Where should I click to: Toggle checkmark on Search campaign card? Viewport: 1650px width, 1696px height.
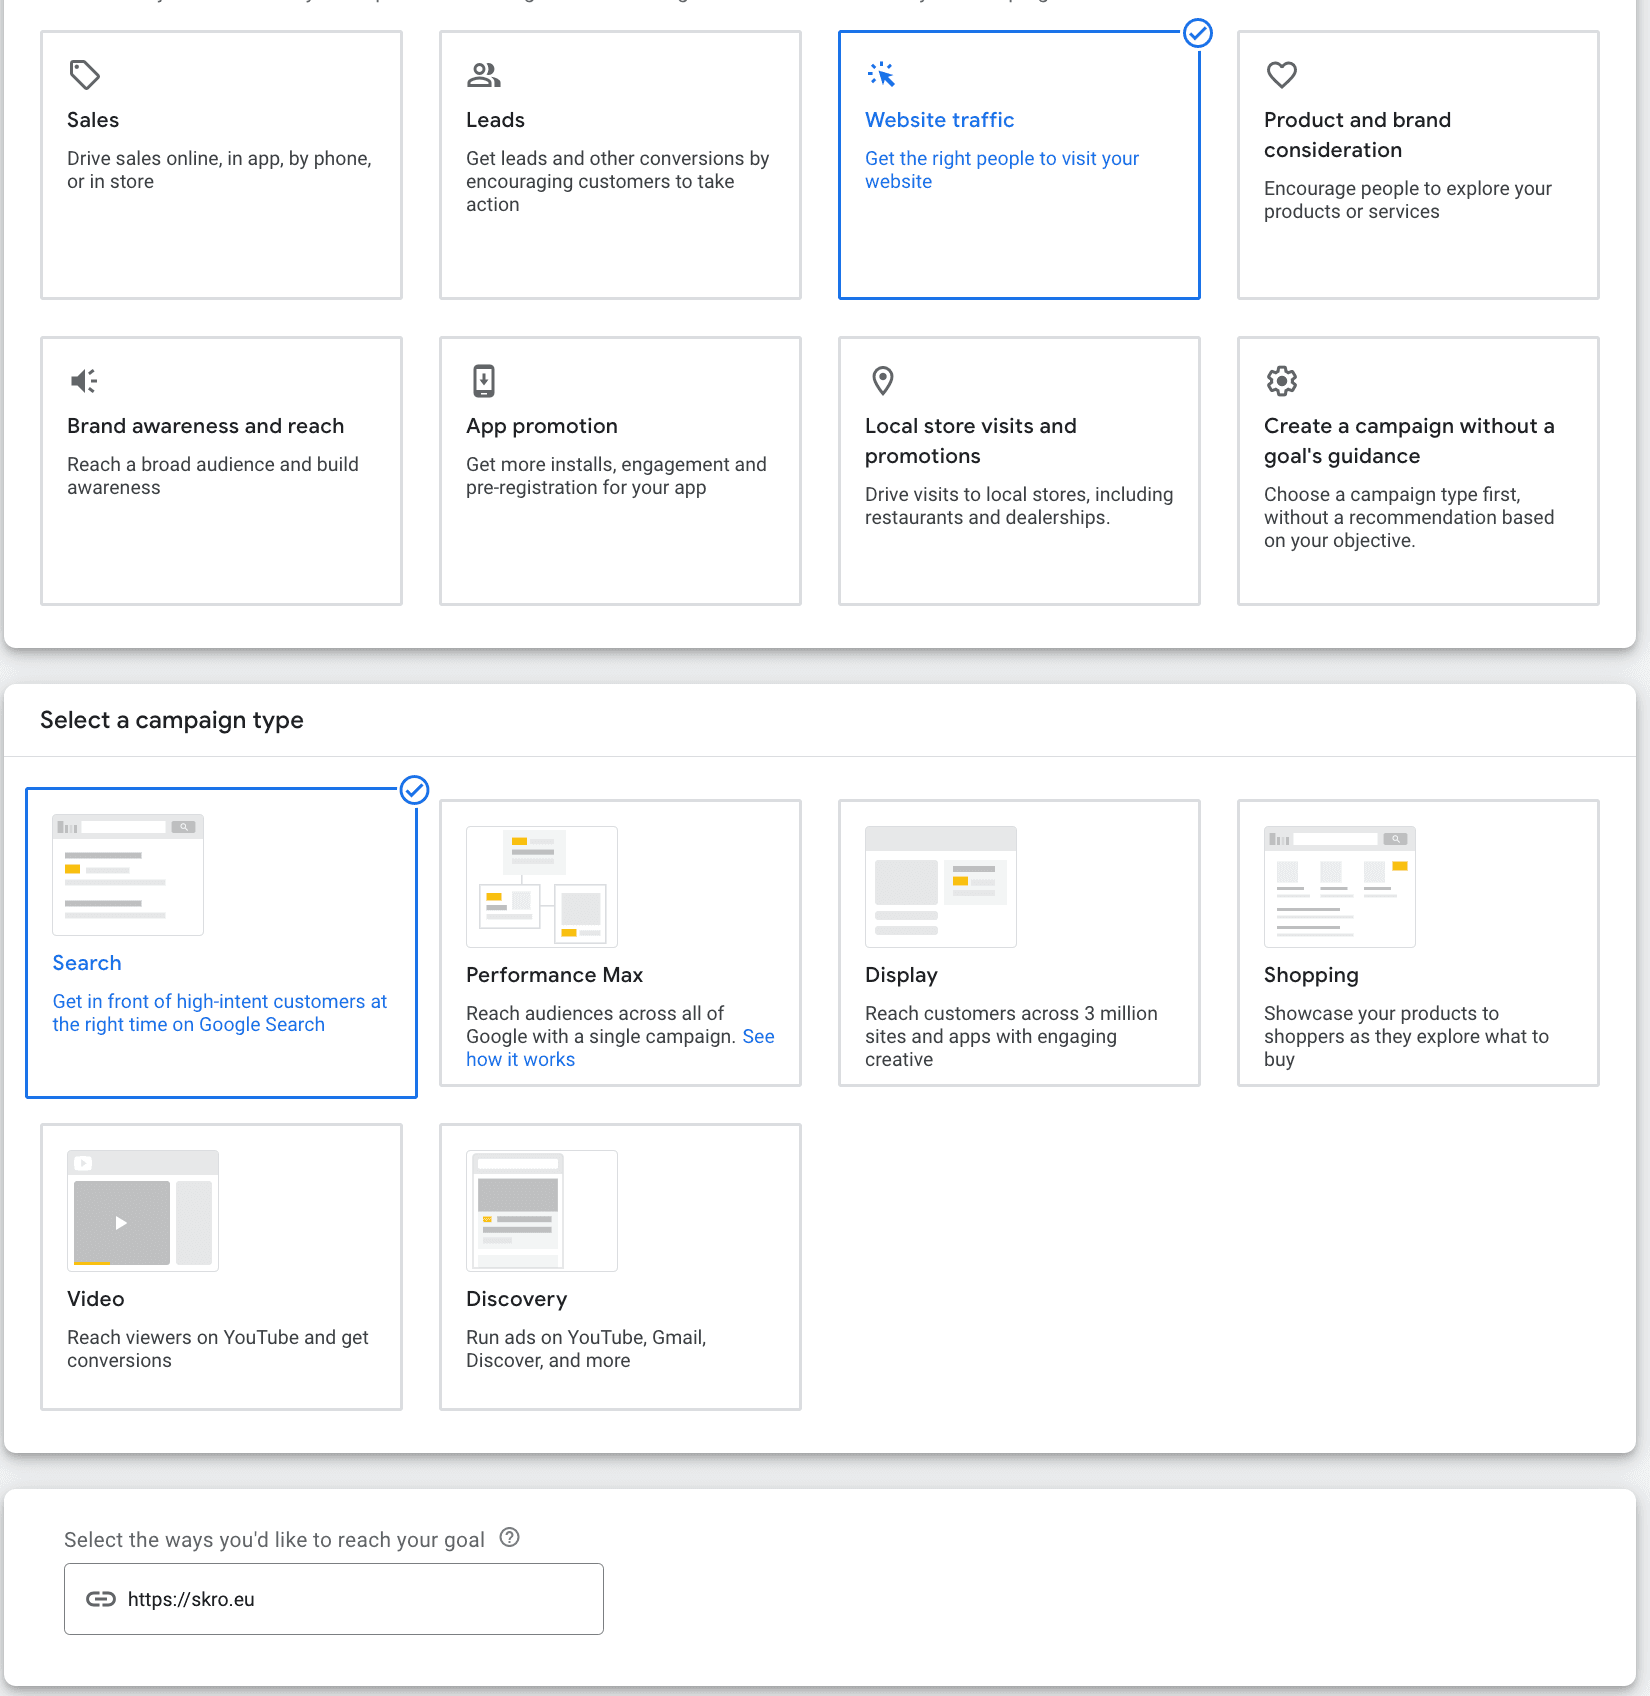pos(414,790)
